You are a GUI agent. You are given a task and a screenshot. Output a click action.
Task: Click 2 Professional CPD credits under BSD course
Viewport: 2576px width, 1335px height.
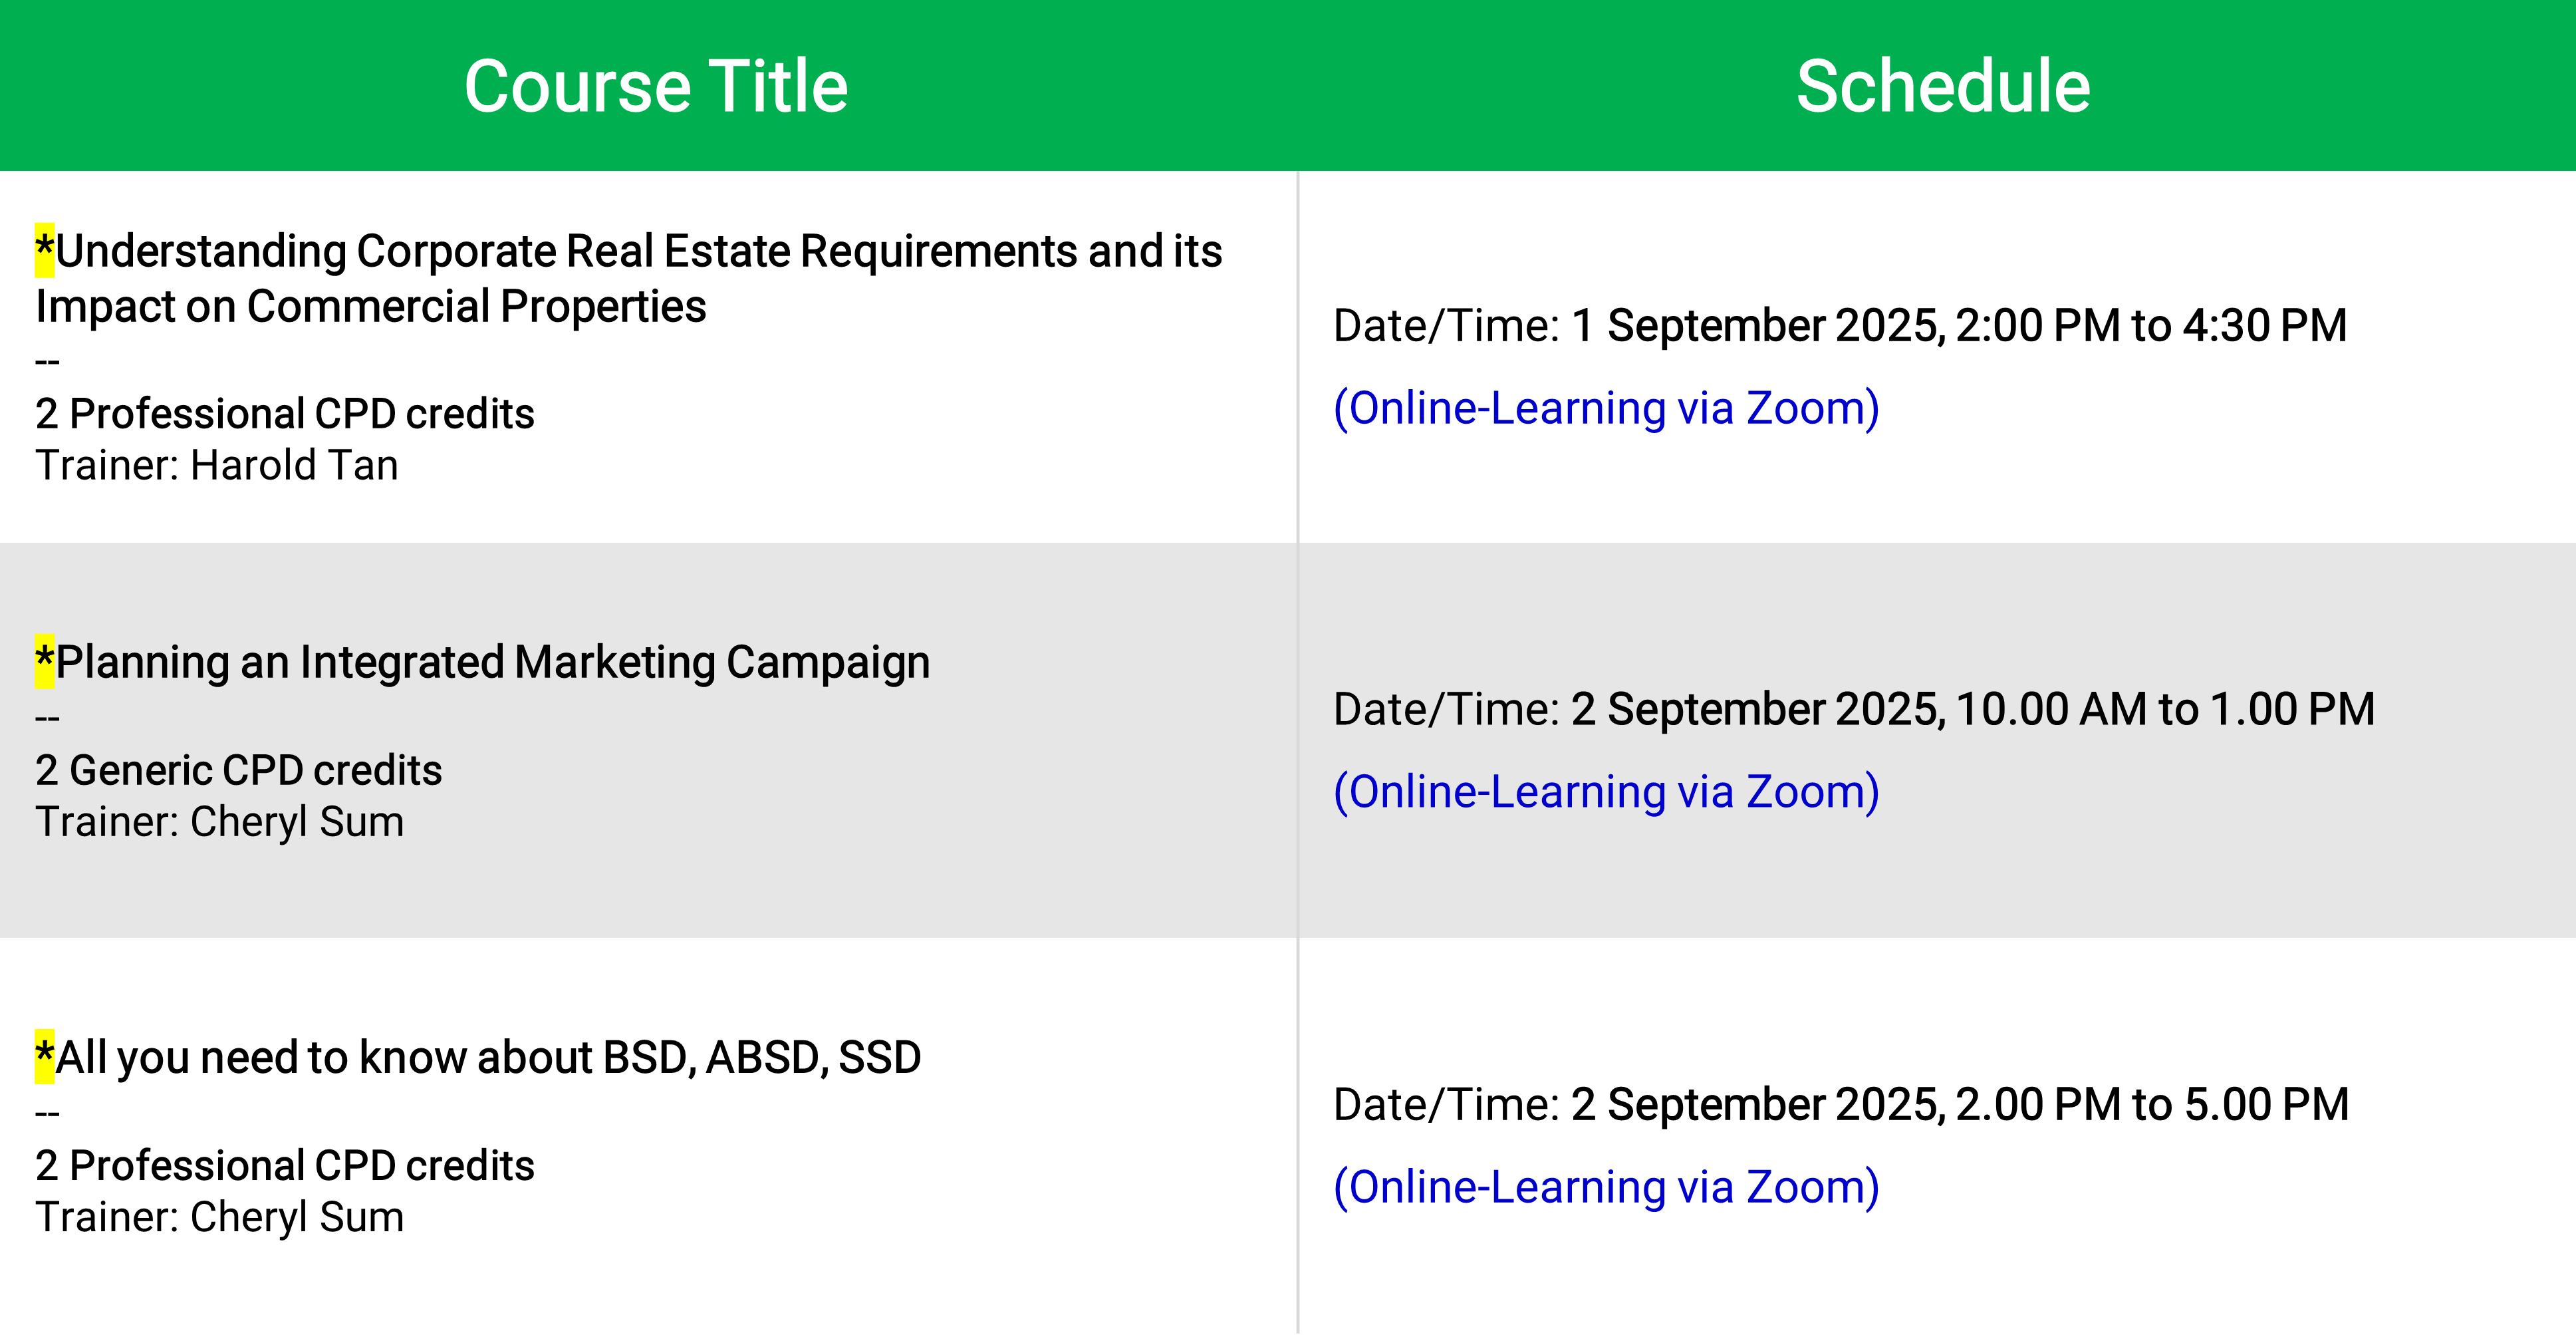285,1166
